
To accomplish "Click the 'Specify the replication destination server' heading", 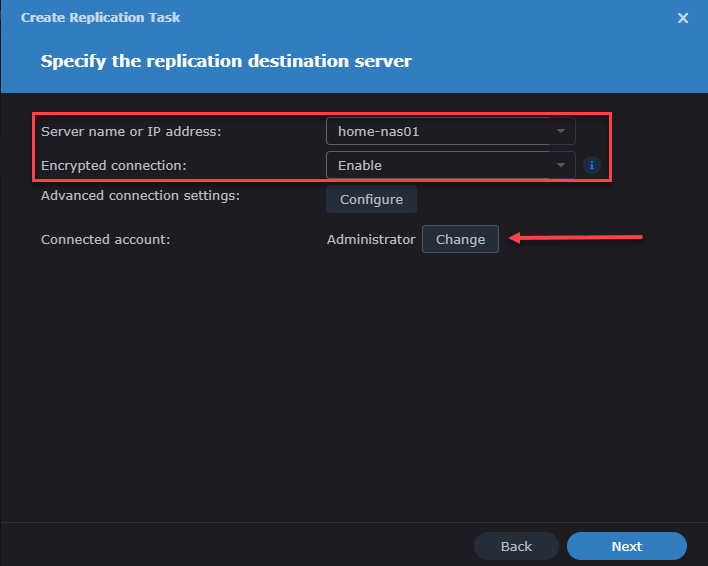I will tap(226, 61).
